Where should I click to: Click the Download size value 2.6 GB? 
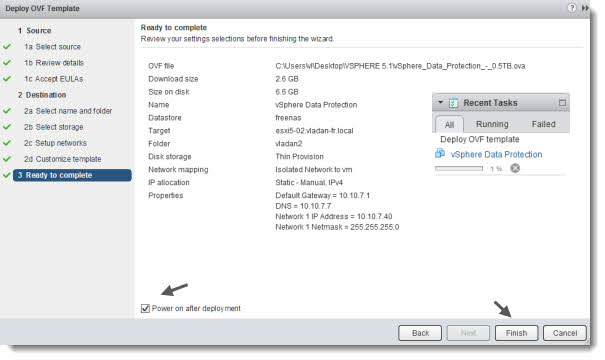[287, 79]
